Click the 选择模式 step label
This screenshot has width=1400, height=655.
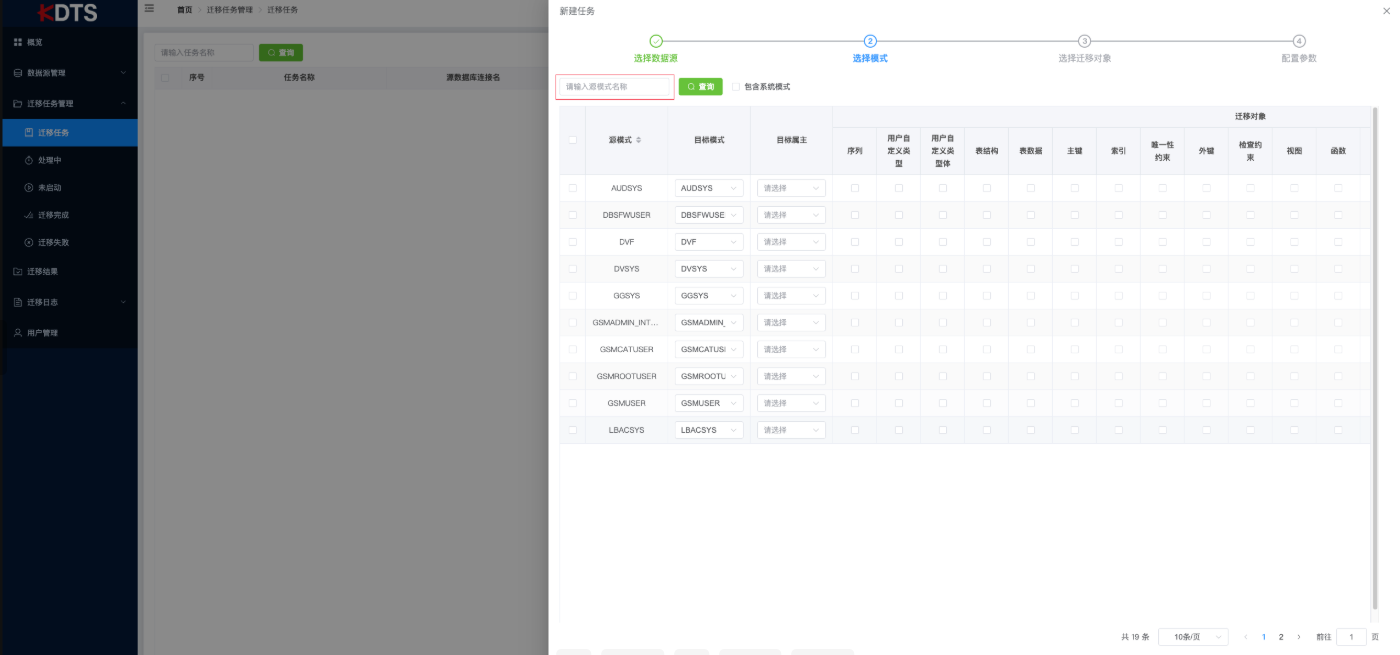870,58
